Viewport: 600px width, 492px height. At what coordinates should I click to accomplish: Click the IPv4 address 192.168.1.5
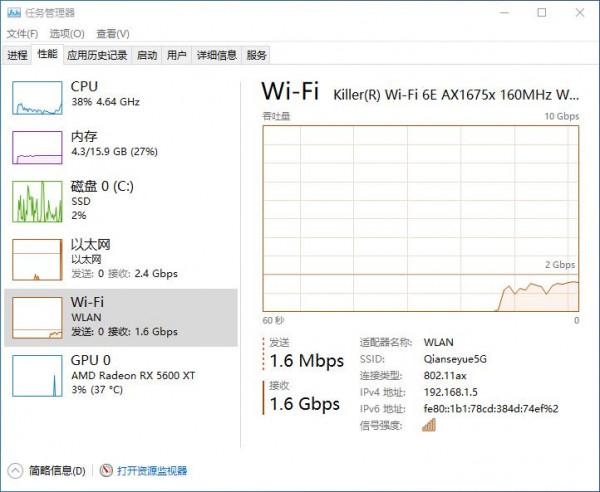point(451,392)
